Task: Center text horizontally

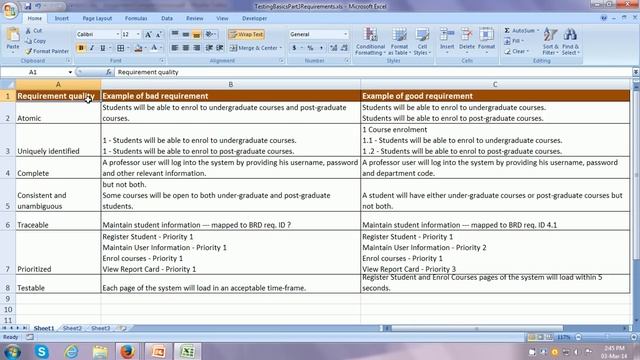Action: point(186,48)
